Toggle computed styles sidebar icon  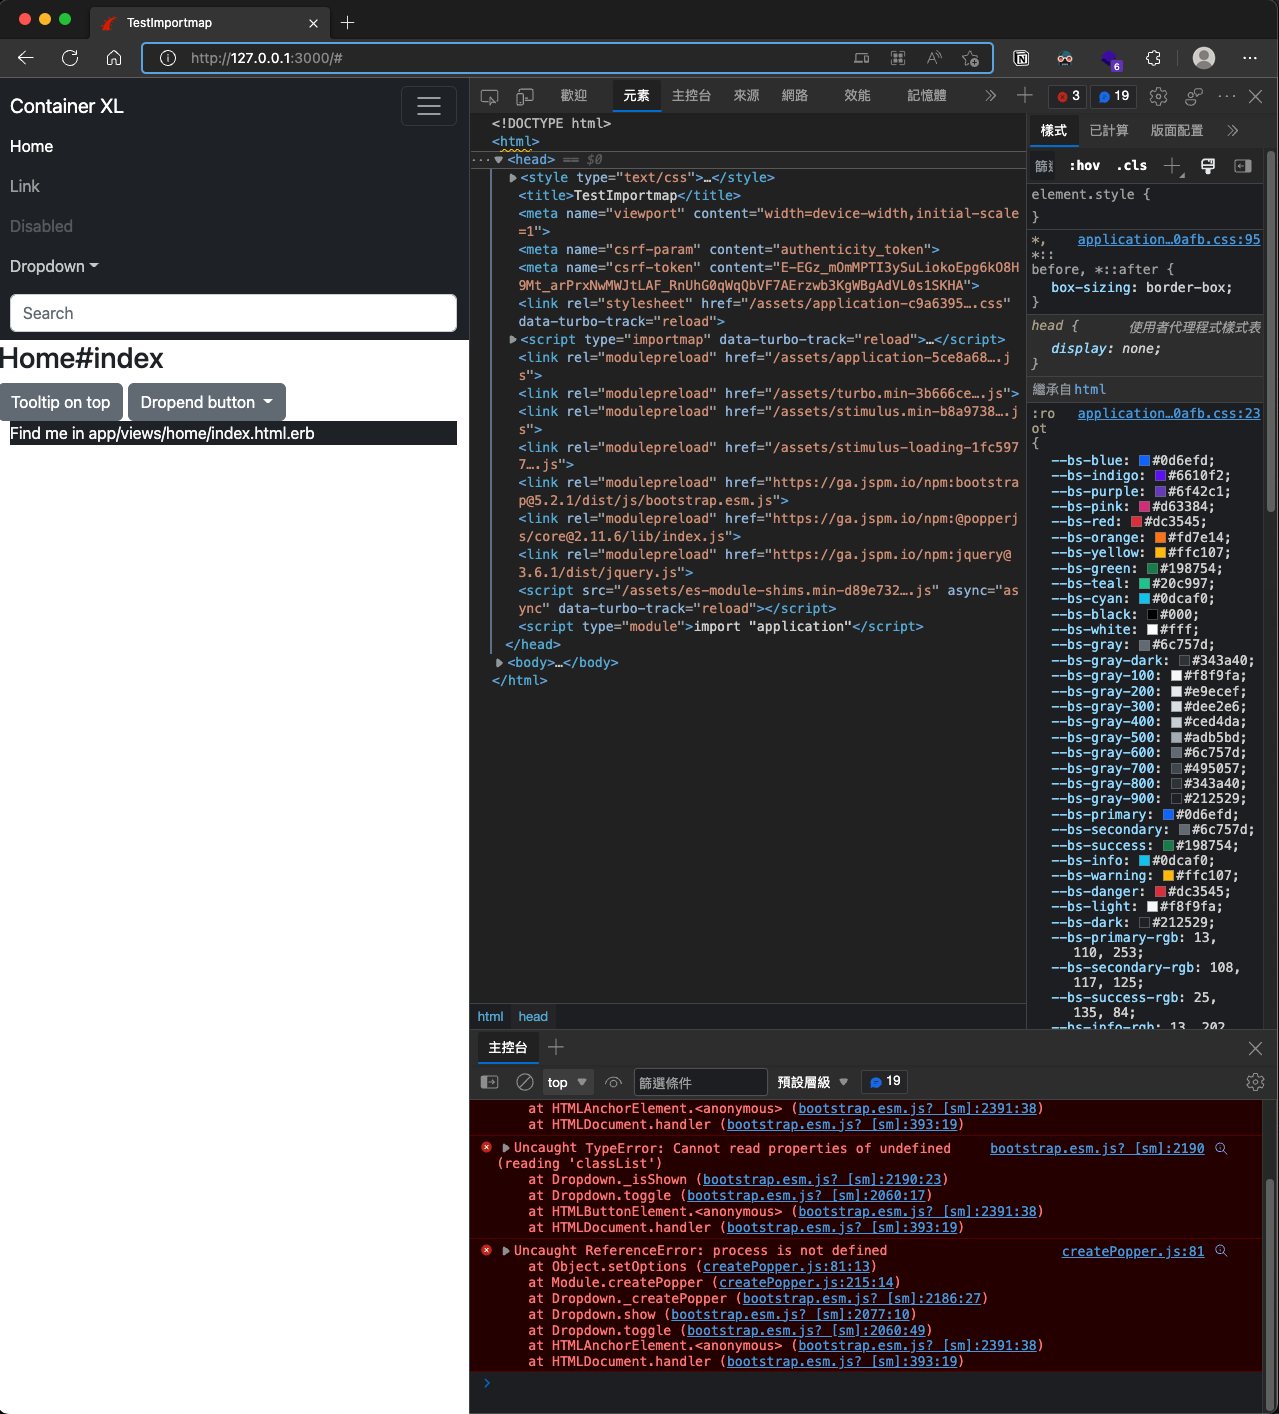(1243, 166)
